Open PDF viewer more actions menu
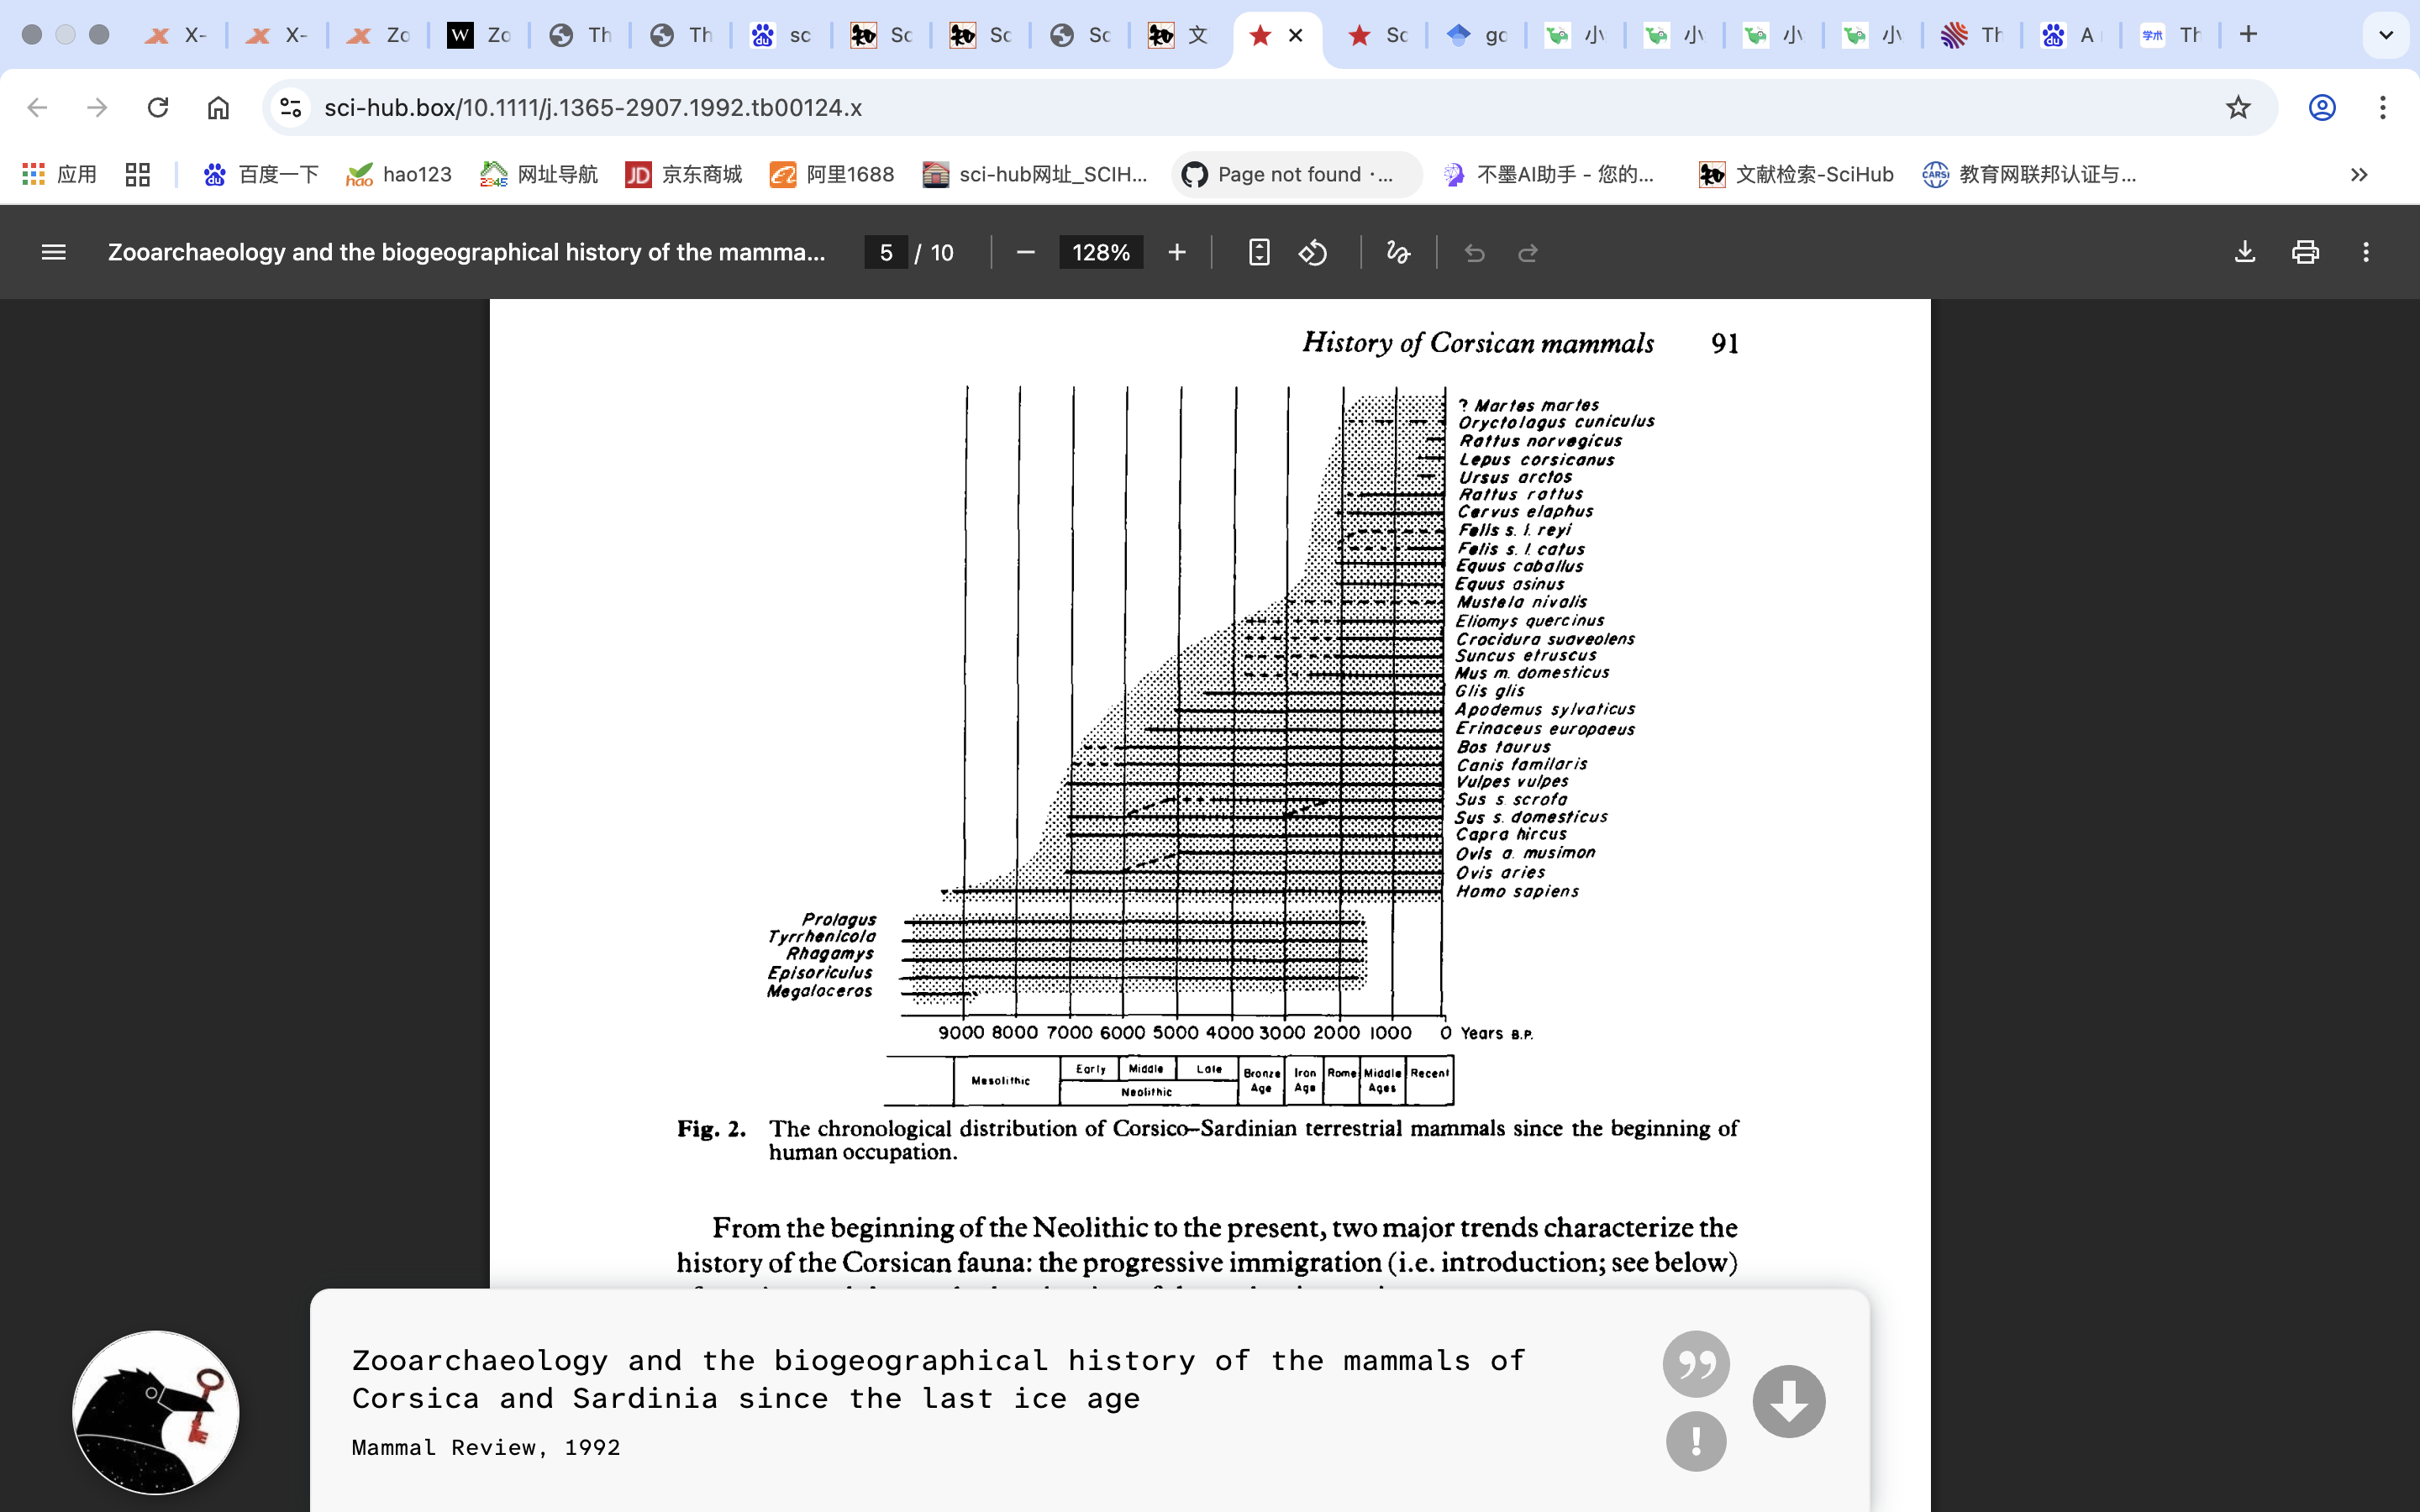Image resolution: width=2420 pixels, height=1512 pixels. pyautogui.click(x=2366, y=253)
